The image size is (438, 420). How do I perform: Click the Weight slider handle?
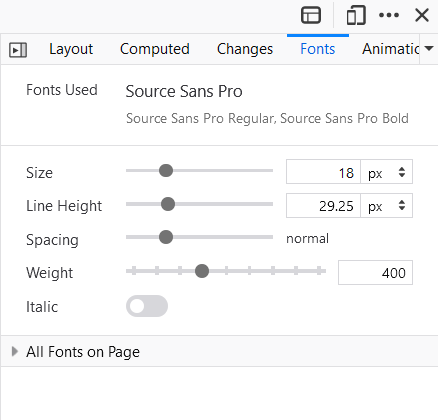202,271
